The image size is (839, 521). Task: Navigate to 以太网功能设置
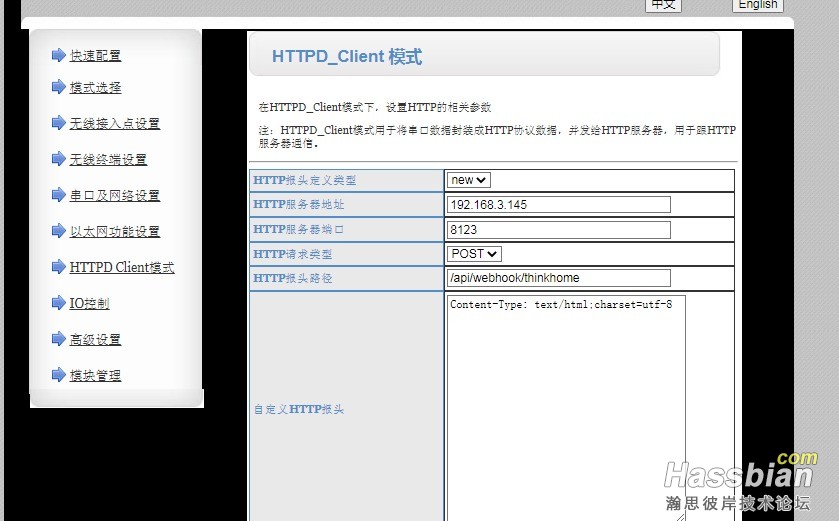coord(115,232)
